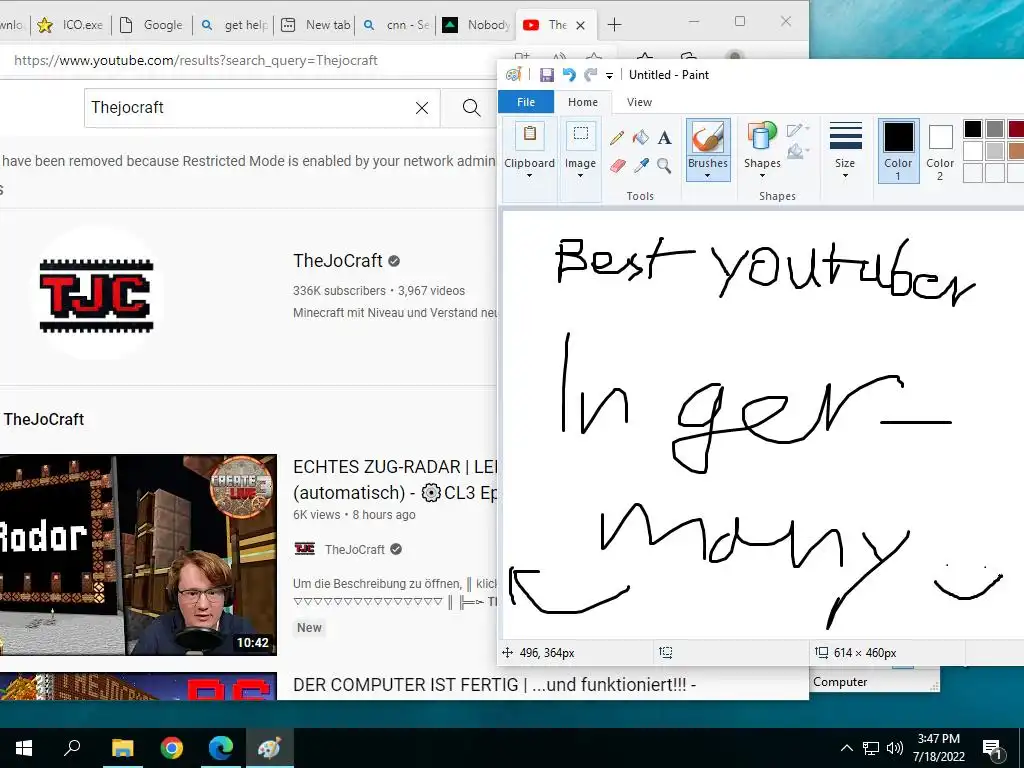Expand the Brushes dropdown arrow
This screenshot has width=1024, height=768.
(707, 176)
